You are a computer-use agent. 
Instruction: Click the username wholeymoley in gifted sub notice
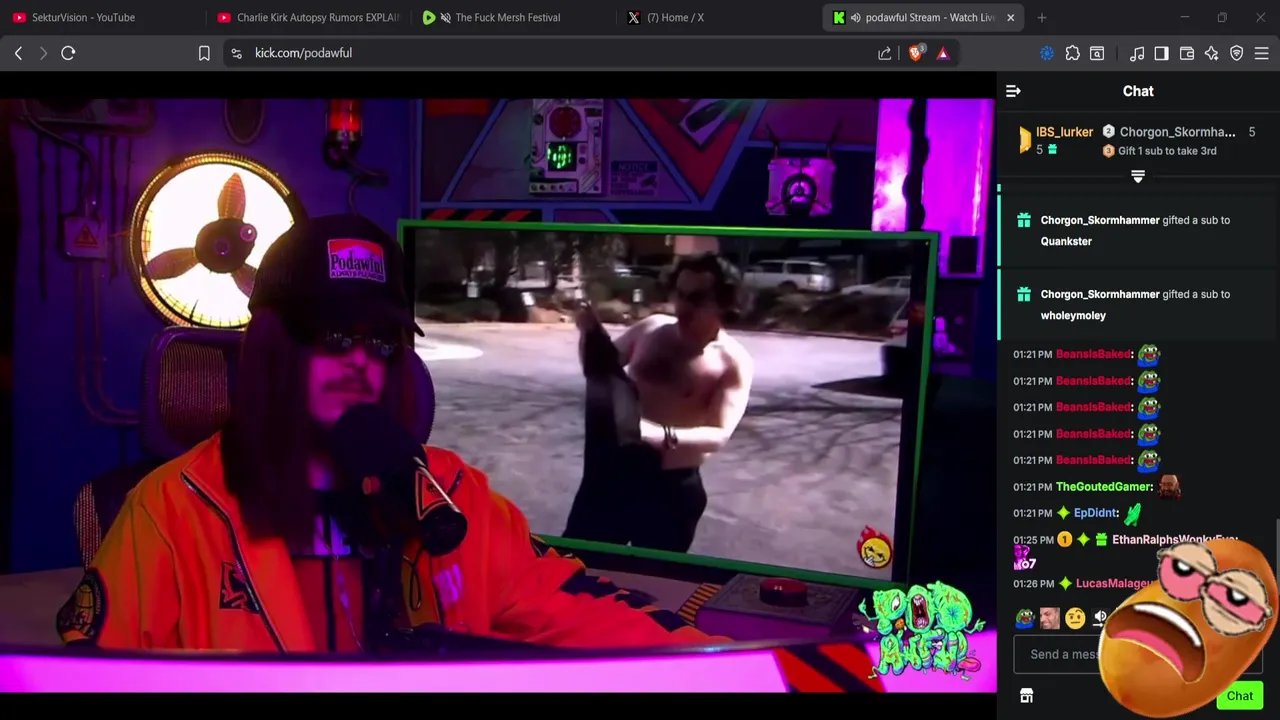(1073, 315)
